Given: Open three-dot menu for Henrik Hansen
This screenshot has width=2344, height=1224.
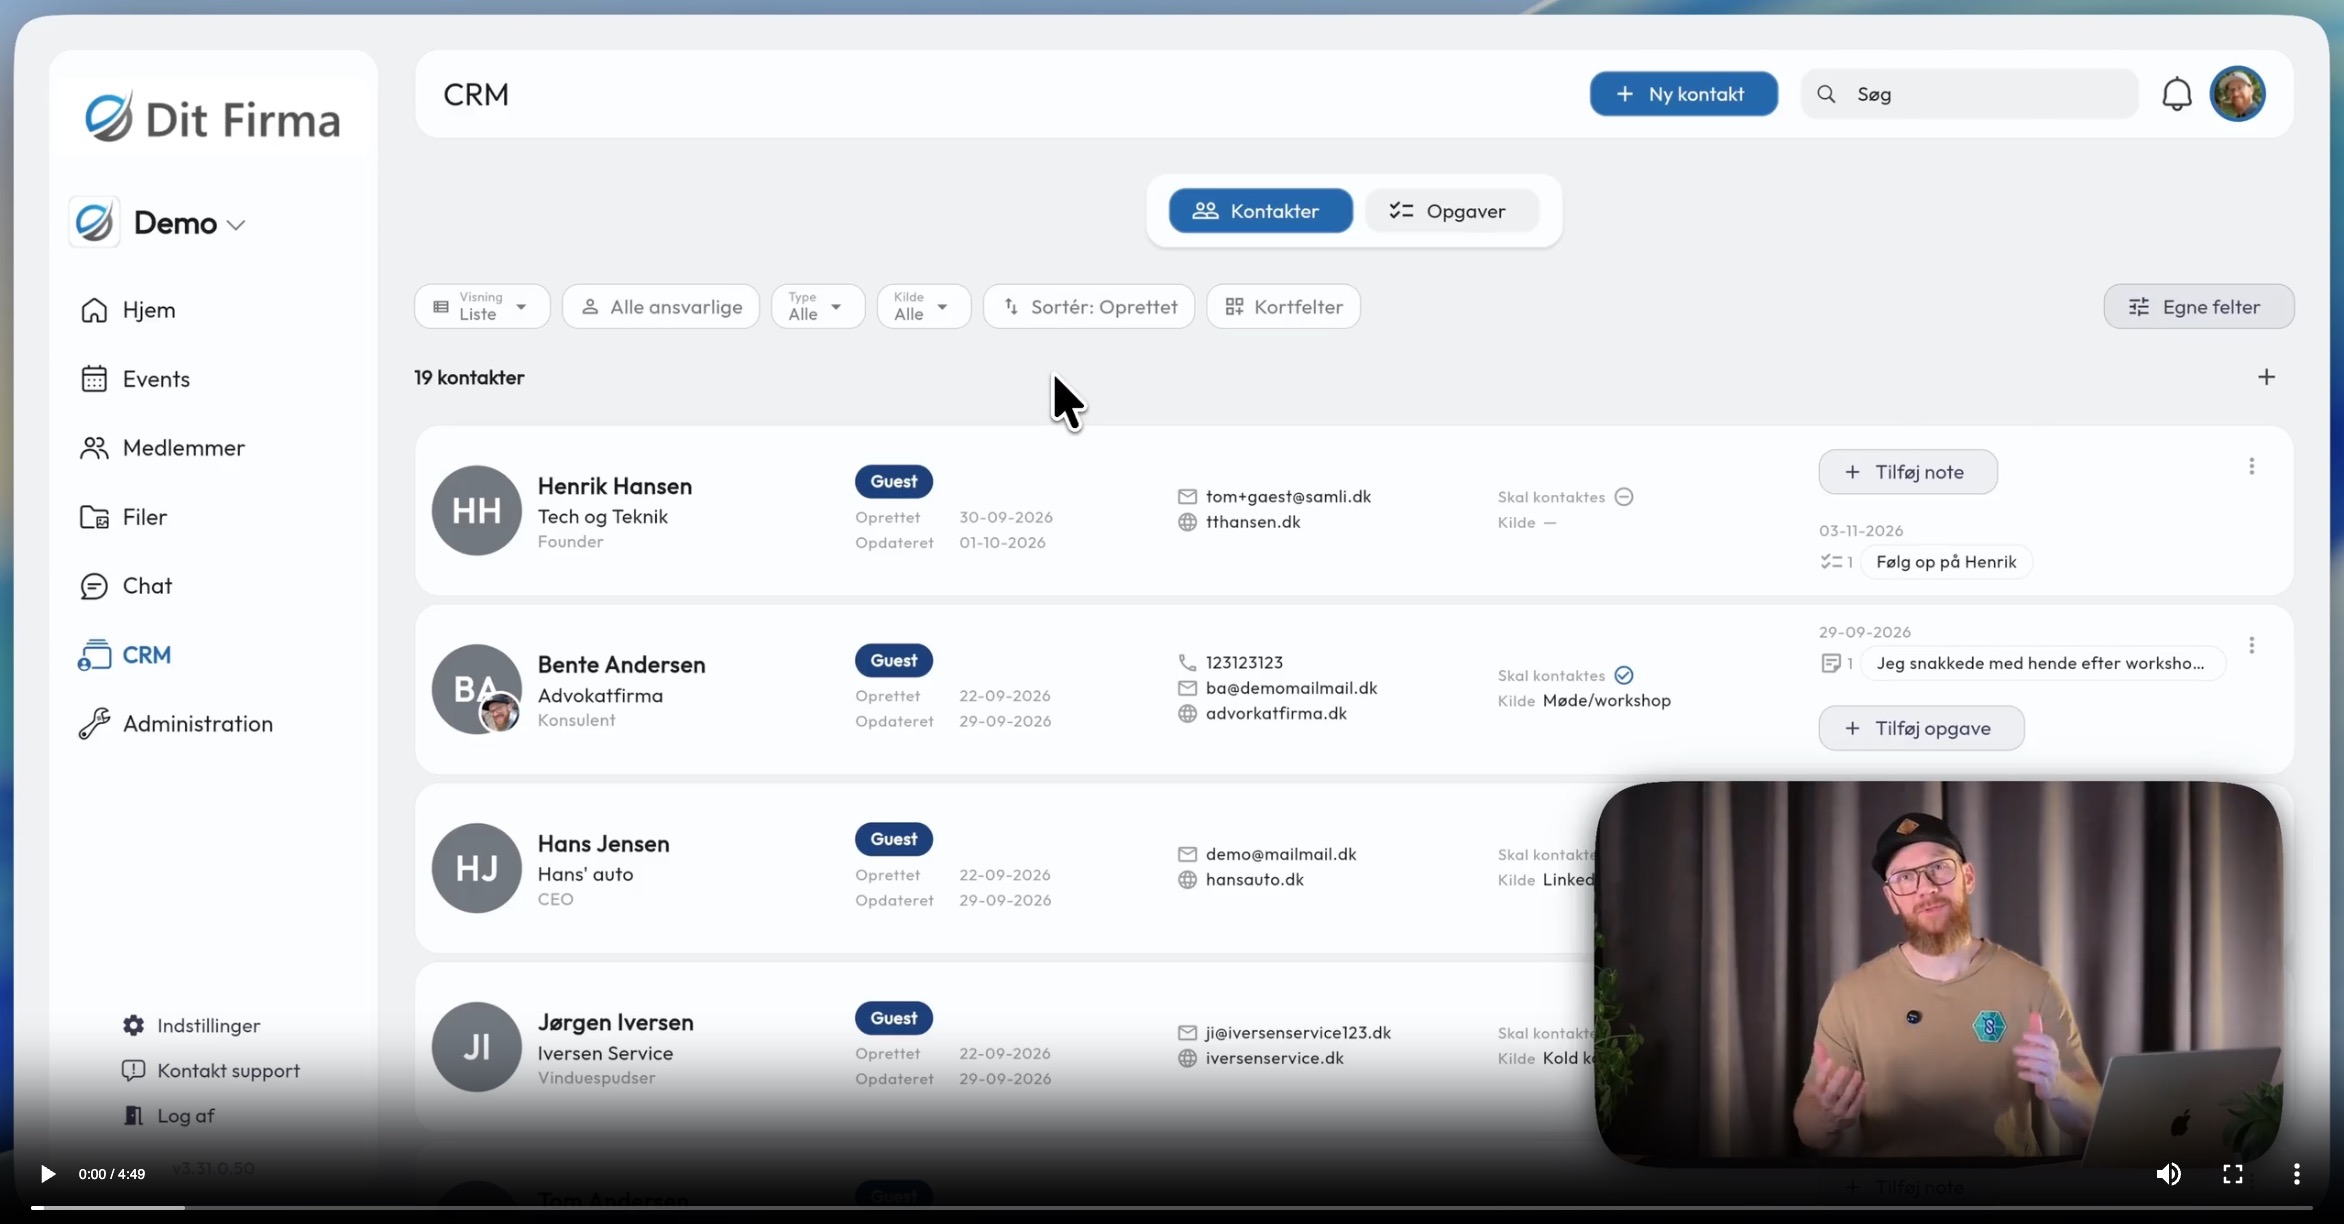Looking at the screenshot, I should [2251, 466].
